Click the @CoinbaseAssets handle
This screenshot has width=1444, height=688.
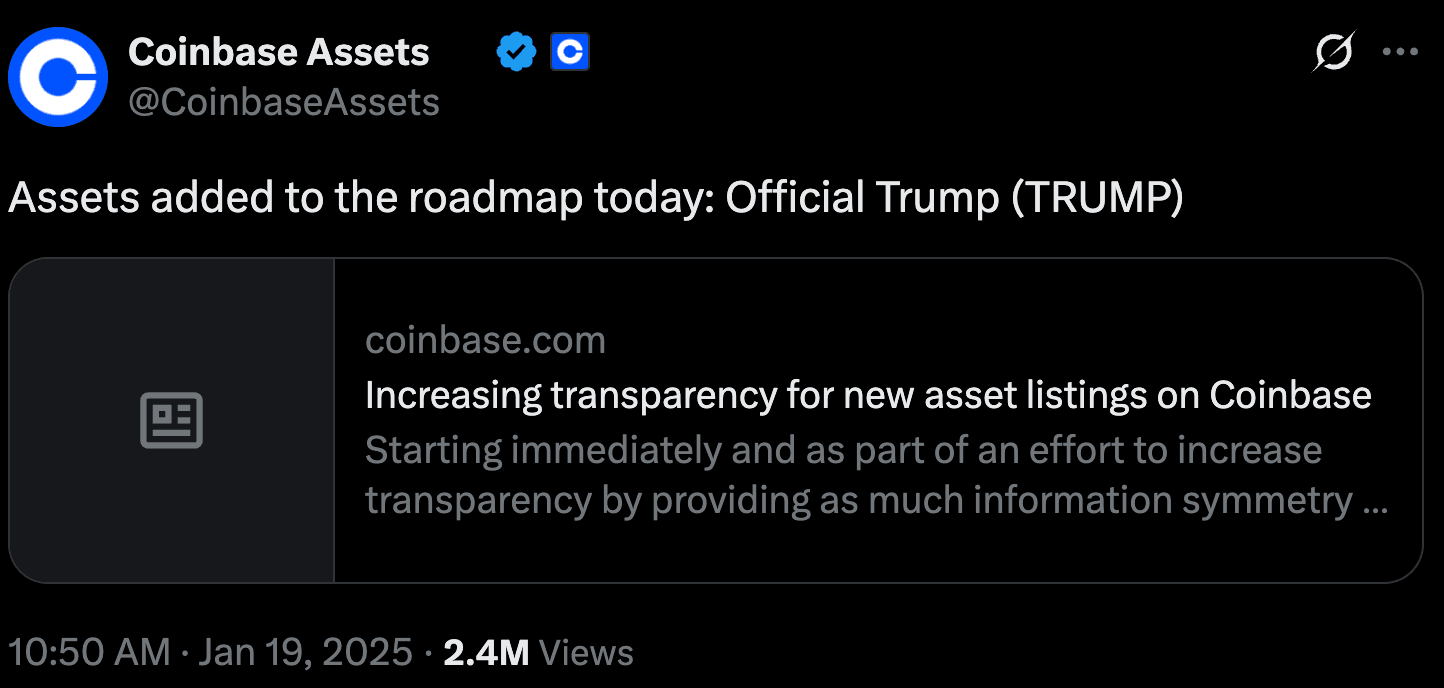283,101
